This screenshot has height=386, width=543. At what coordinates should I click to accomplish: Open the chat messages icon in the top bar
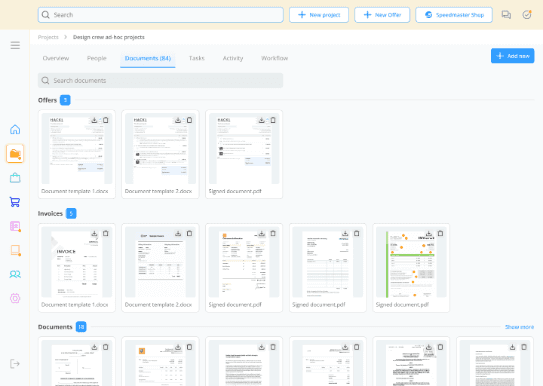[x=506, y=15]
